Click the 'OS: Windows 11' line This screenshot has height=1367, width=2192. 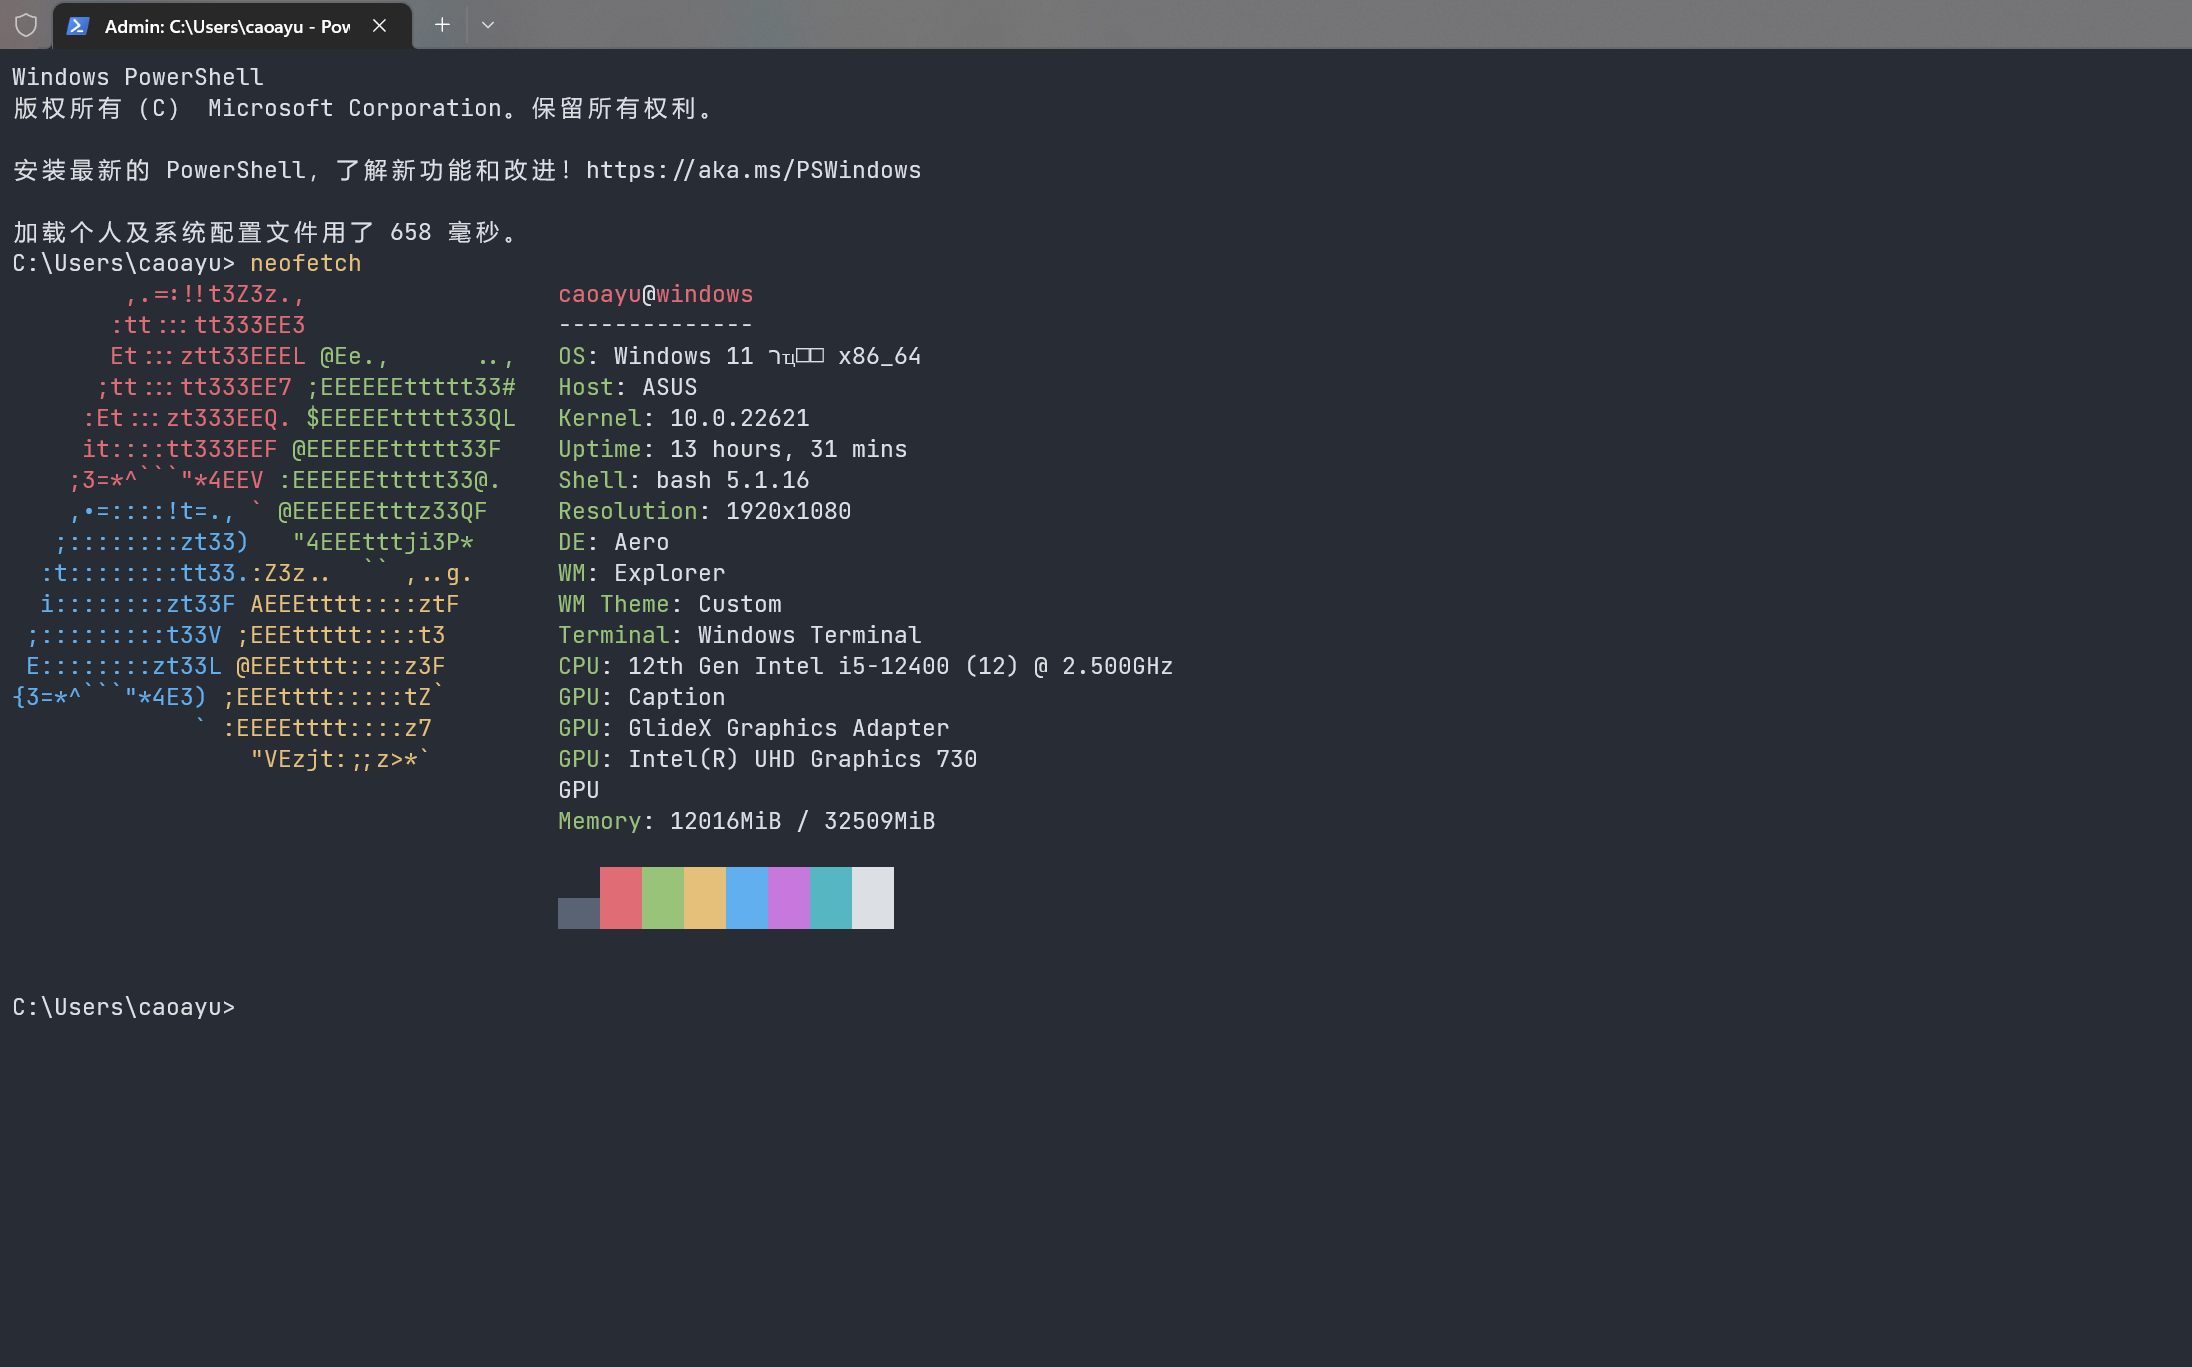click(x=740, y=356)
